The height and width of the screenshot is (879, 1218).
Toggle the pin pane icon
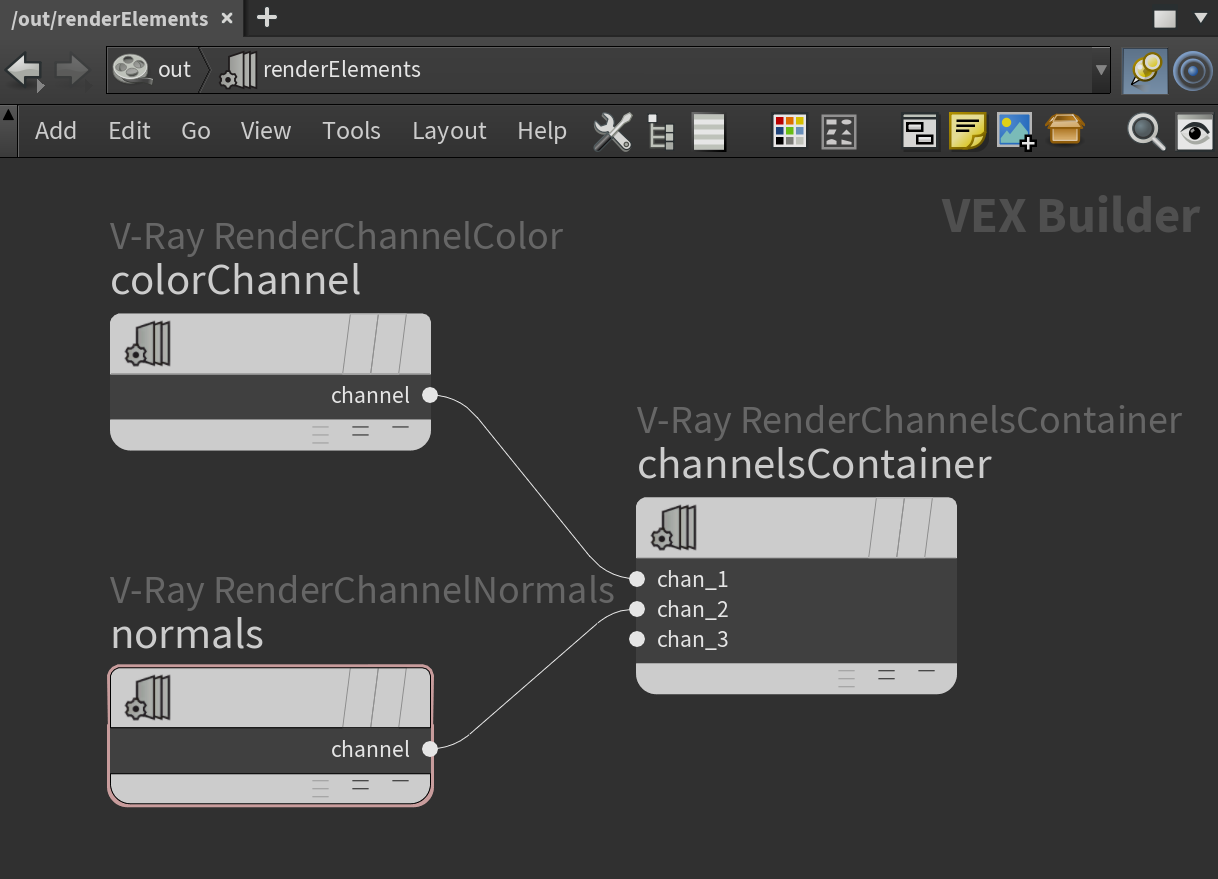pos(1144,71)
